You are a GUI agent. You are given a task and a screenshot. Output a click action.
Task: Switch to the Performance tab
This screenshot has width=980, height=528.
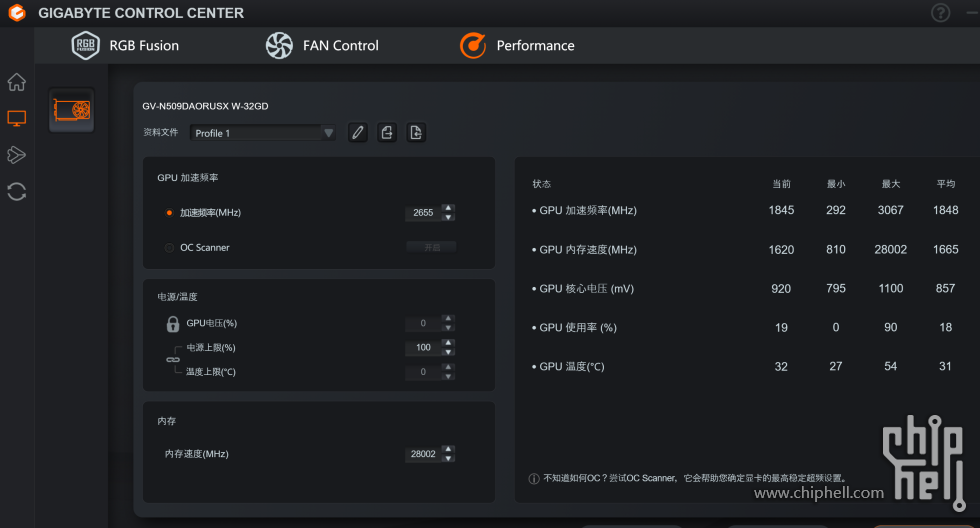coord(517,46)
